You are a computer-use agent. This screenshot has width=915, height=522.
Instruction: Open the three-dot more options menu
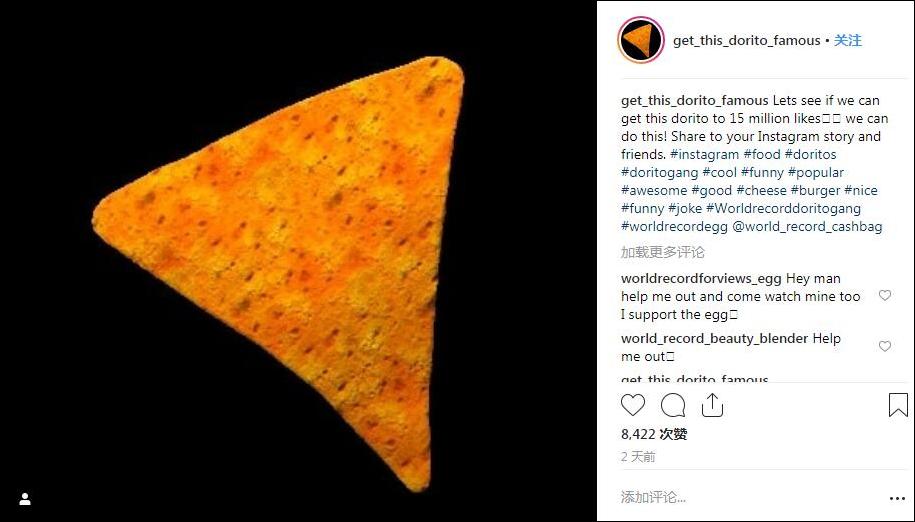897,498
